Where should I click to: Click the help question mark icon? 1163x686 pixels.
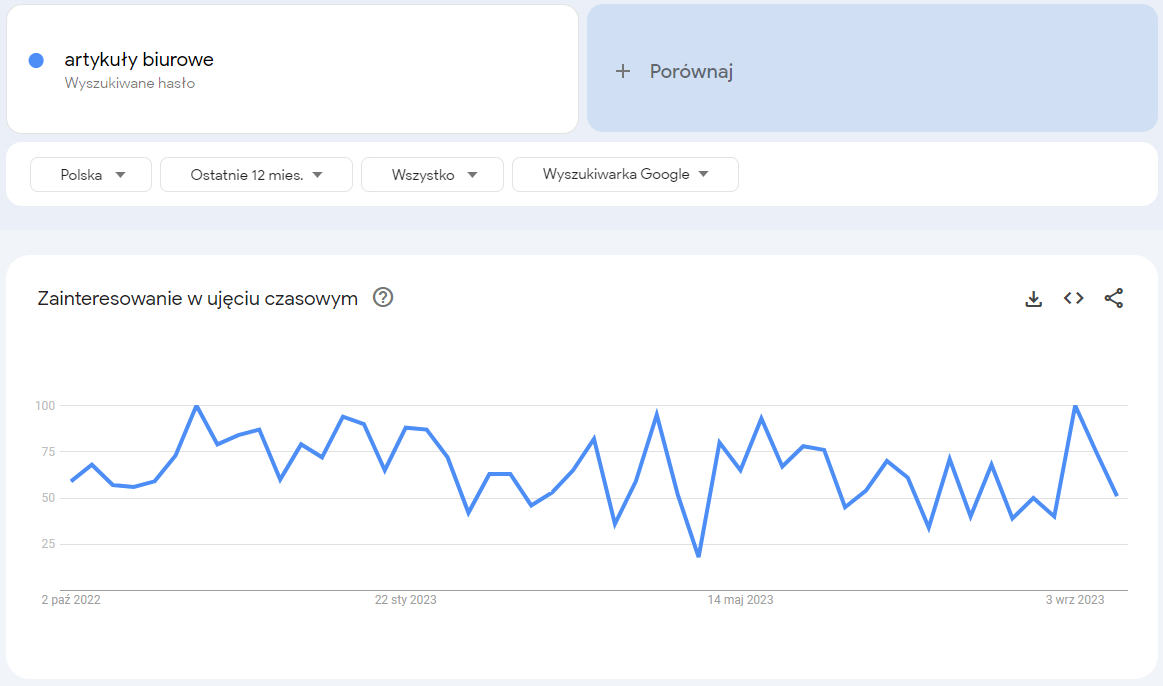coord(383,297)
